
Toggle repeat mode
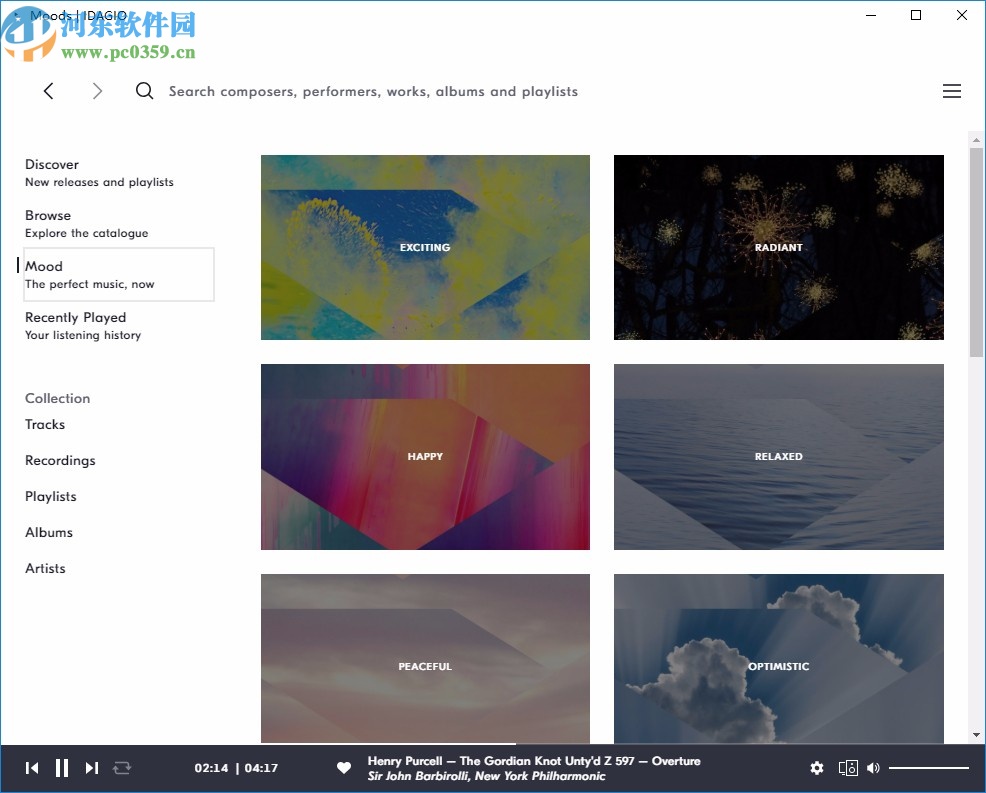[122, 767]
